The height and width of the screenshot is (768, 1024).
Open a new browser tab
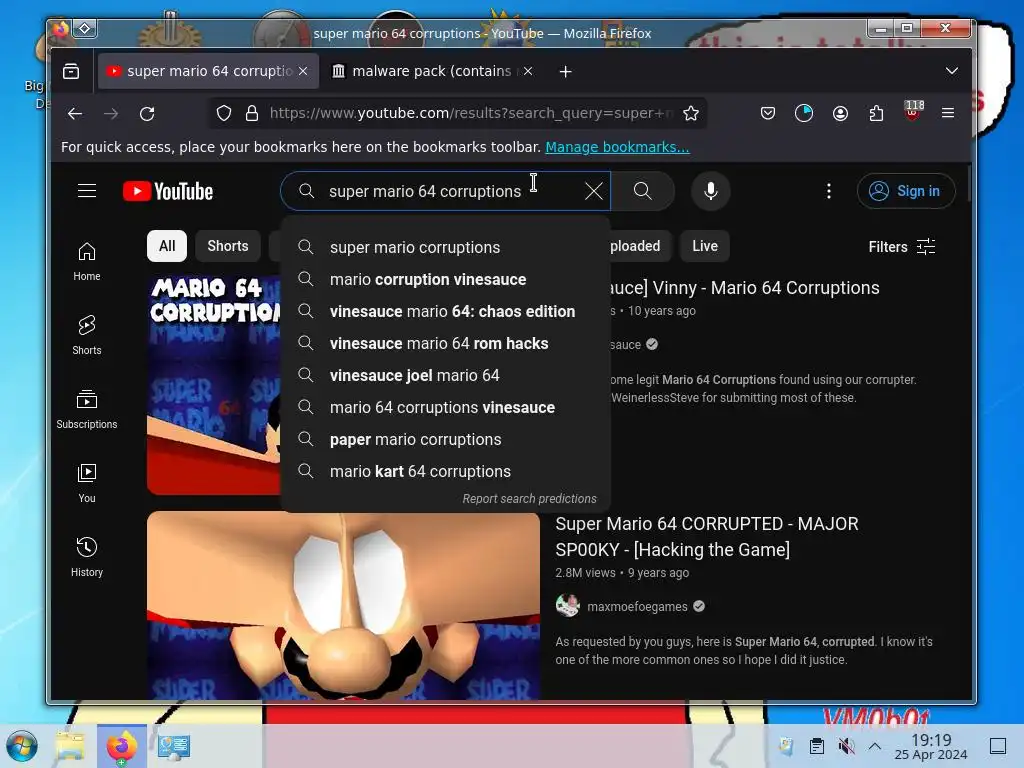[566, 71]
